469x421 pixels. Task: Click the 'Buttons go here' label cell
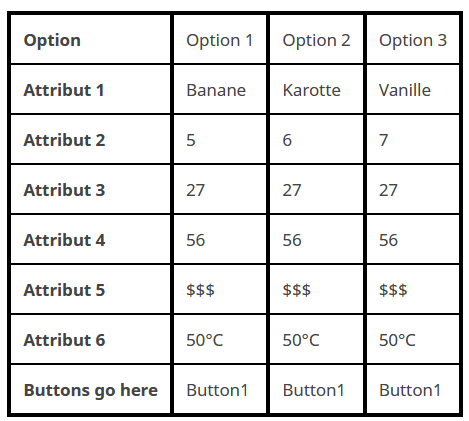pos(90,390)
